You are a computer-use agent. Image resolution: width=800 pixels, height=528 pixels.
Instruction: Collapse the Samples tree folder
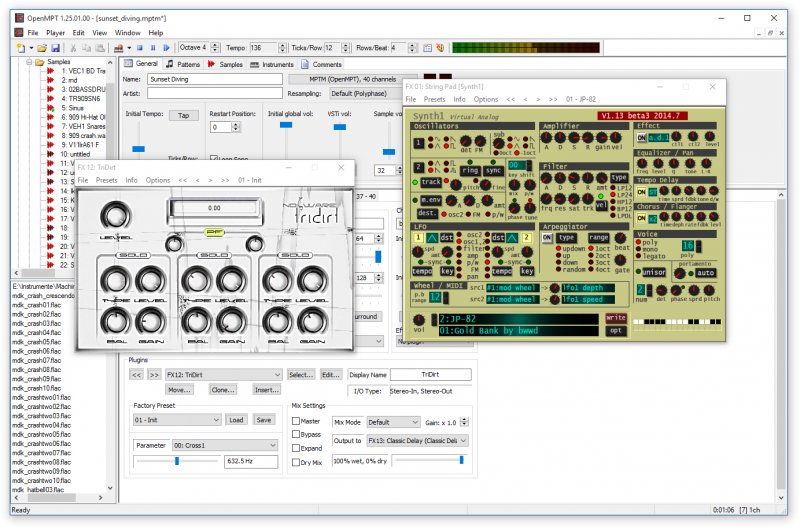[29, 62]
